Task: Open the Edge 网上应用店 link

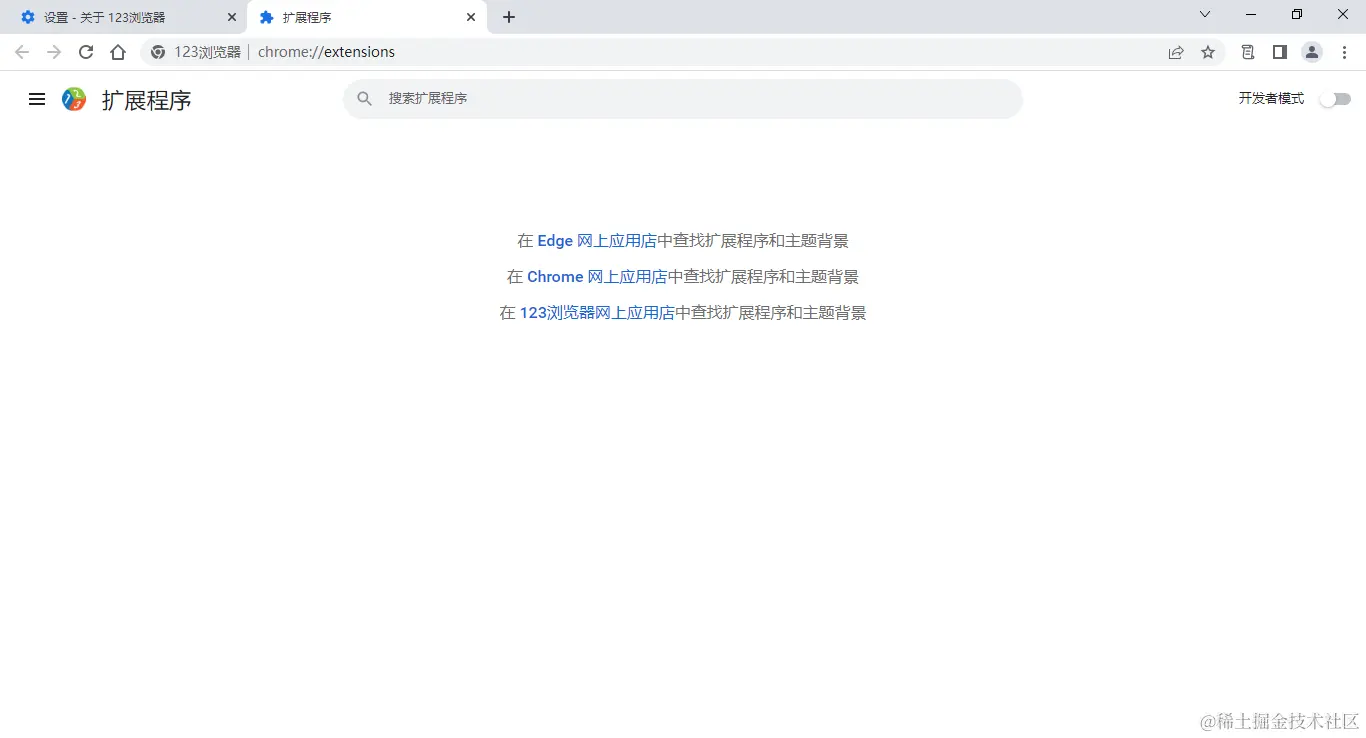Action: point(597,241)
